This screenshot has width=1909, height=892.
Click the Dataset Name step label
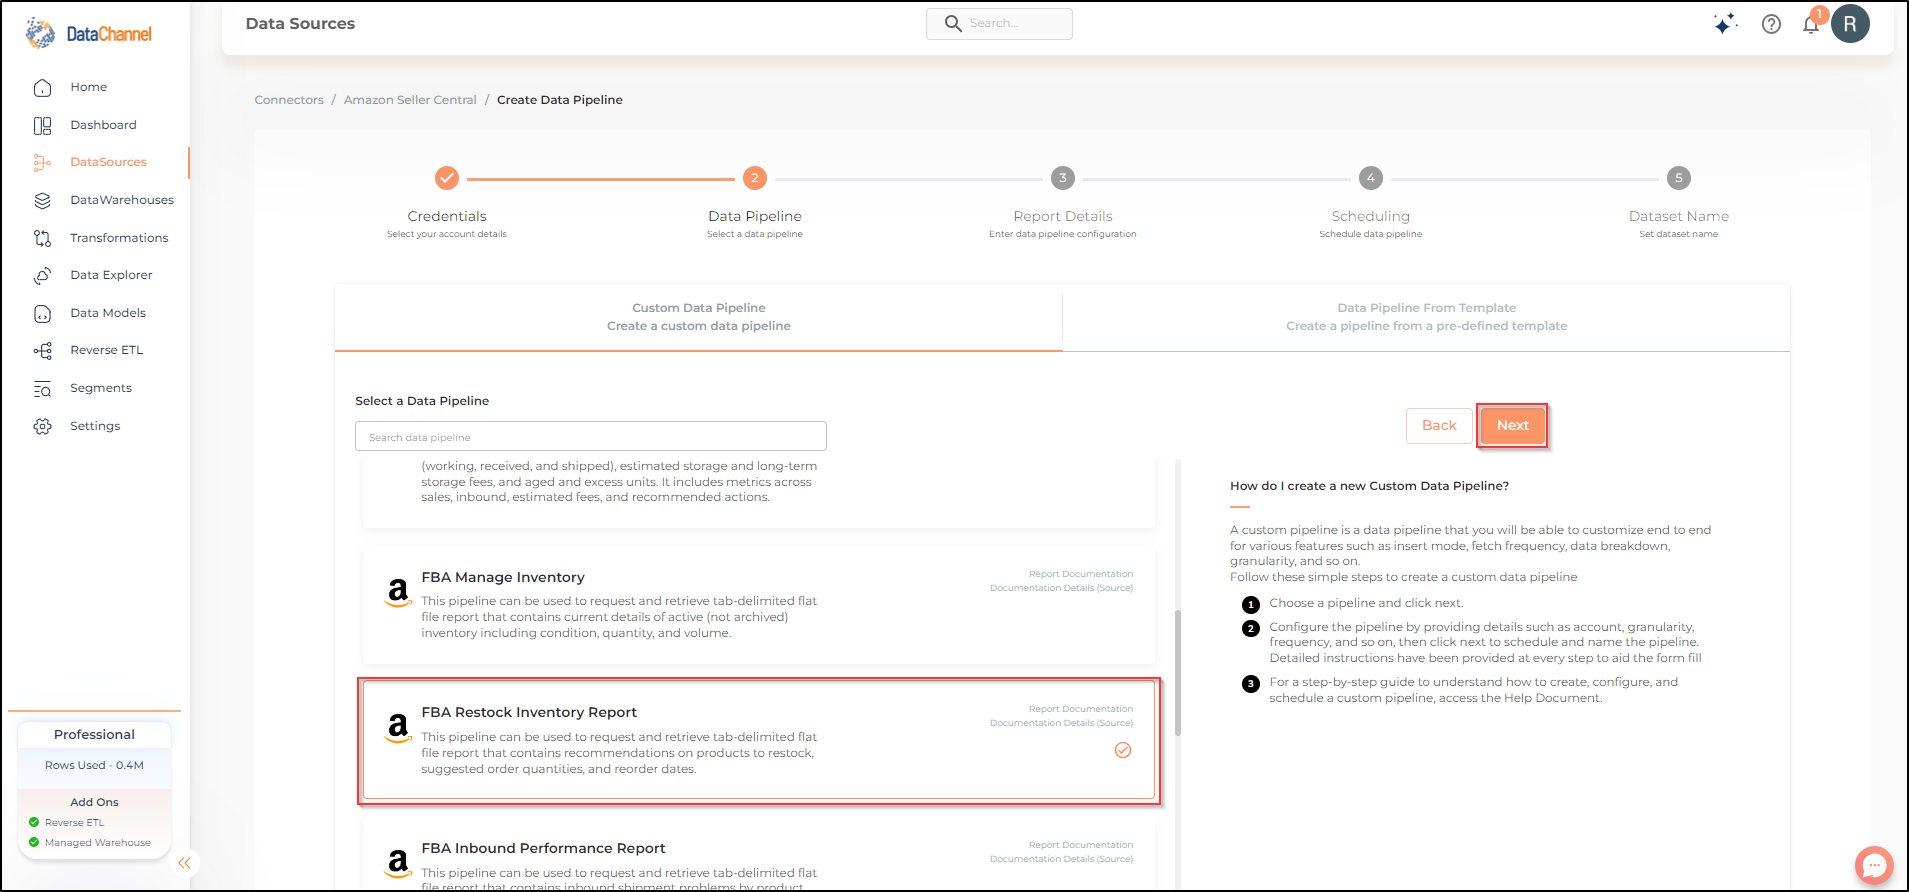1679,216
